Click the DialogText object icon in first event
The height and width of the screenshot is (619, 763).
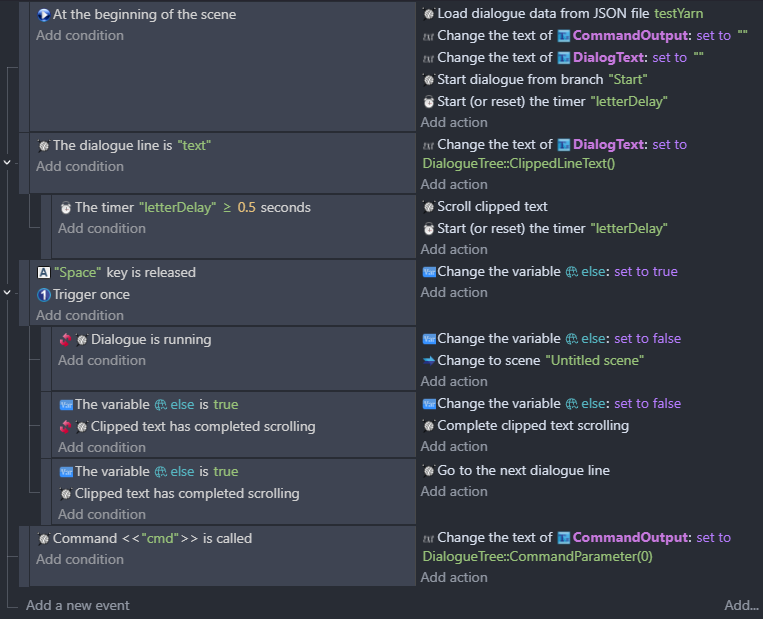(x=563, y=58)
